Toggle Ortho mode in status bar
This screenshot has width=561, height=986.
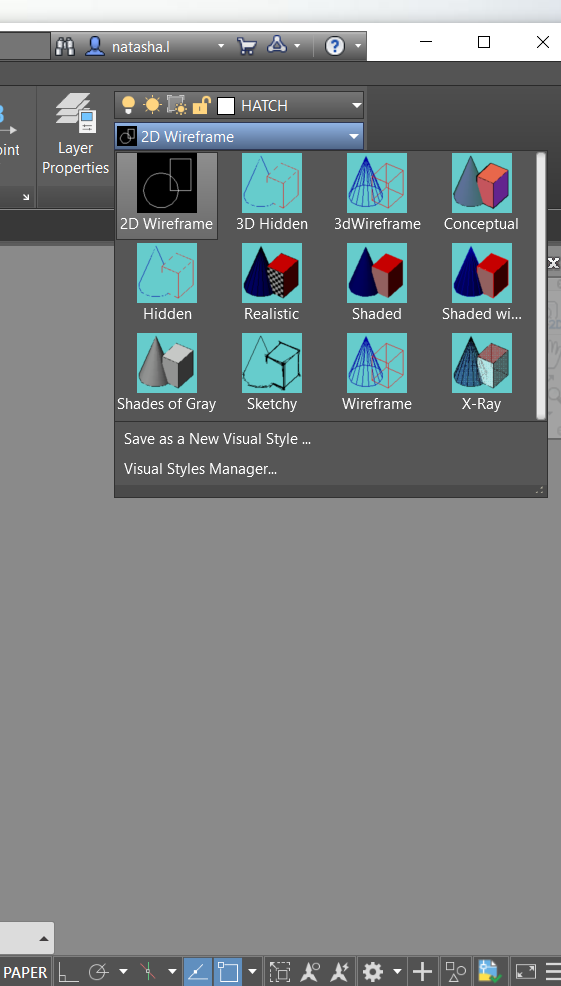click(69, 972)
